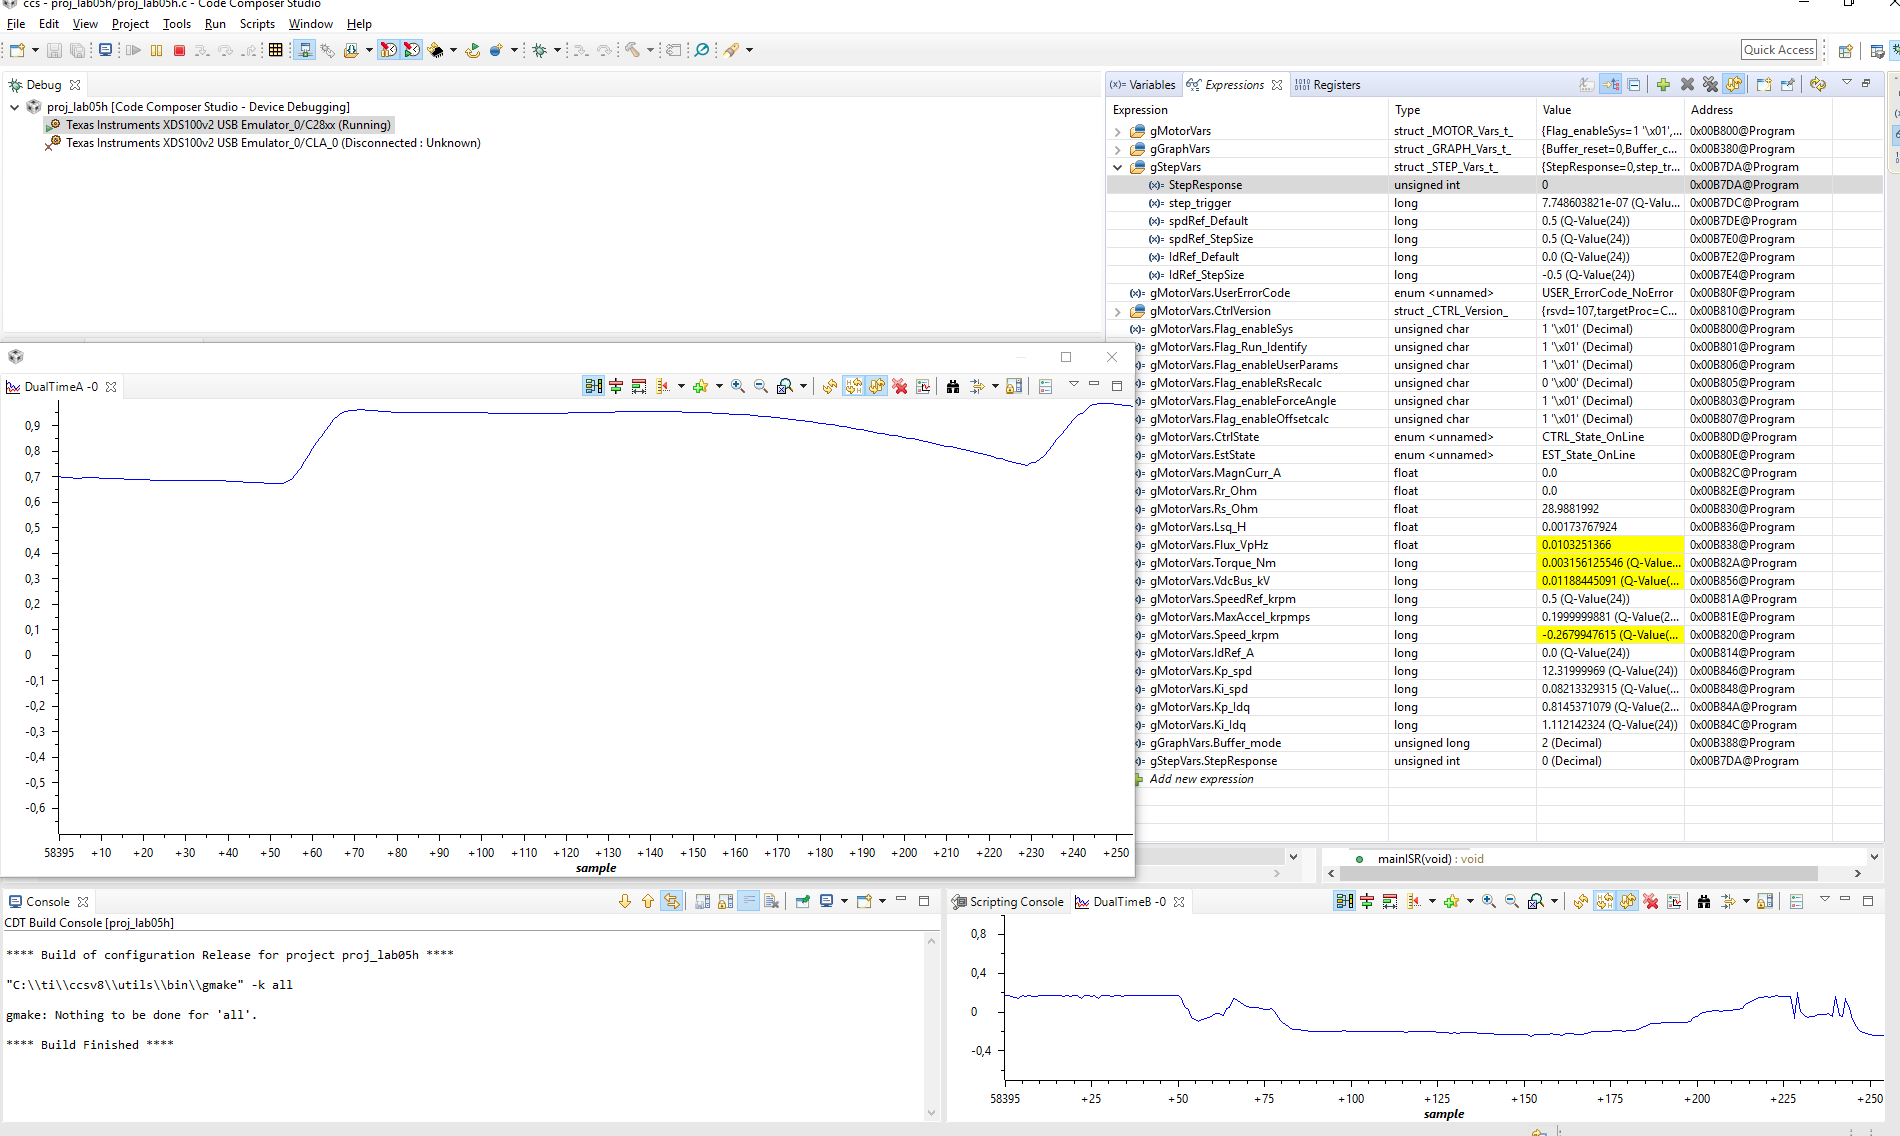Click the blue Search magnifier icon in toolbar
Screen dimensions: 1900x1136
click(x=702, y=50)
